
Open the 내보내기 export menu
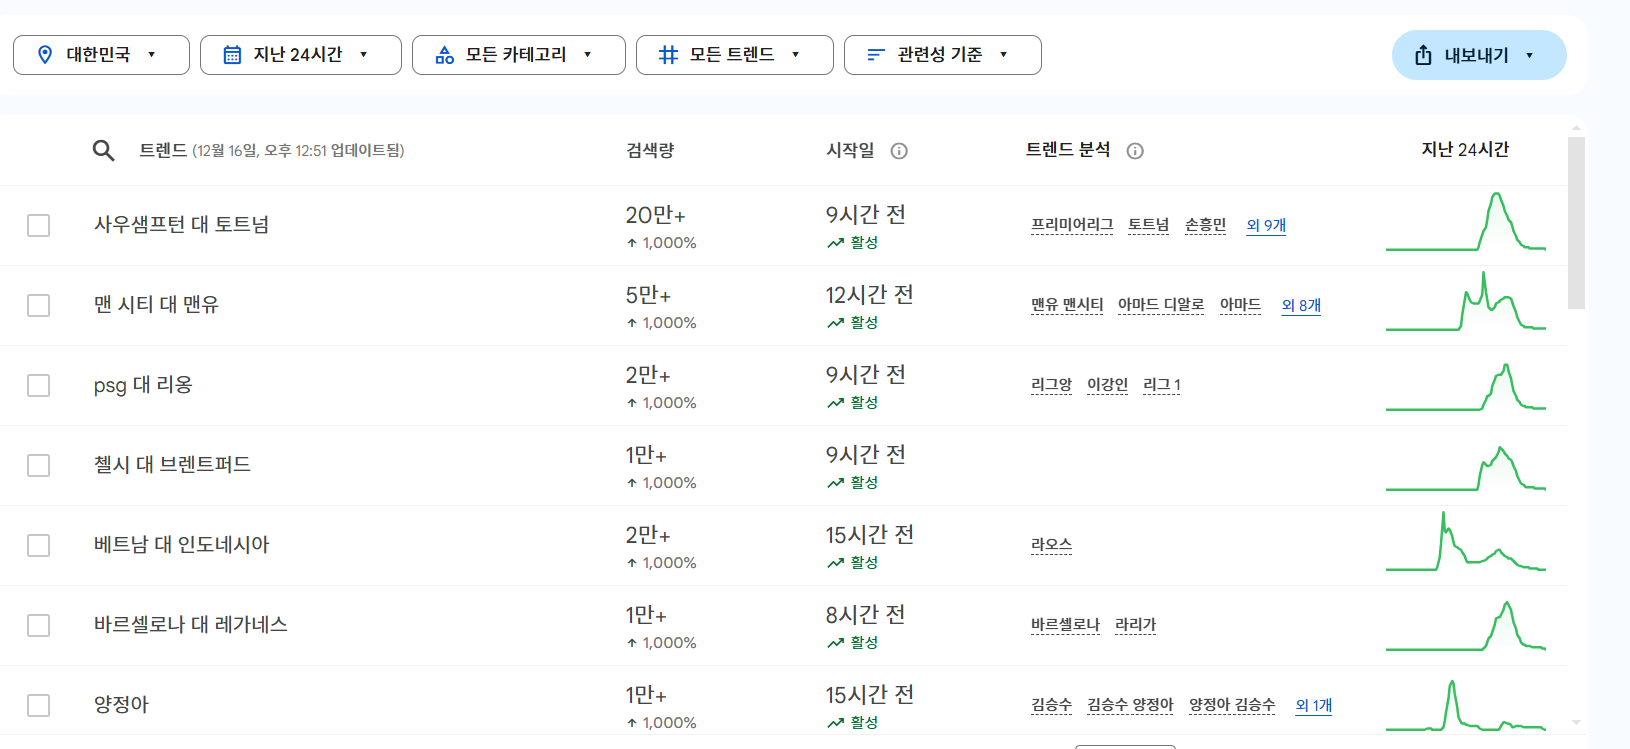[1479, 55]
